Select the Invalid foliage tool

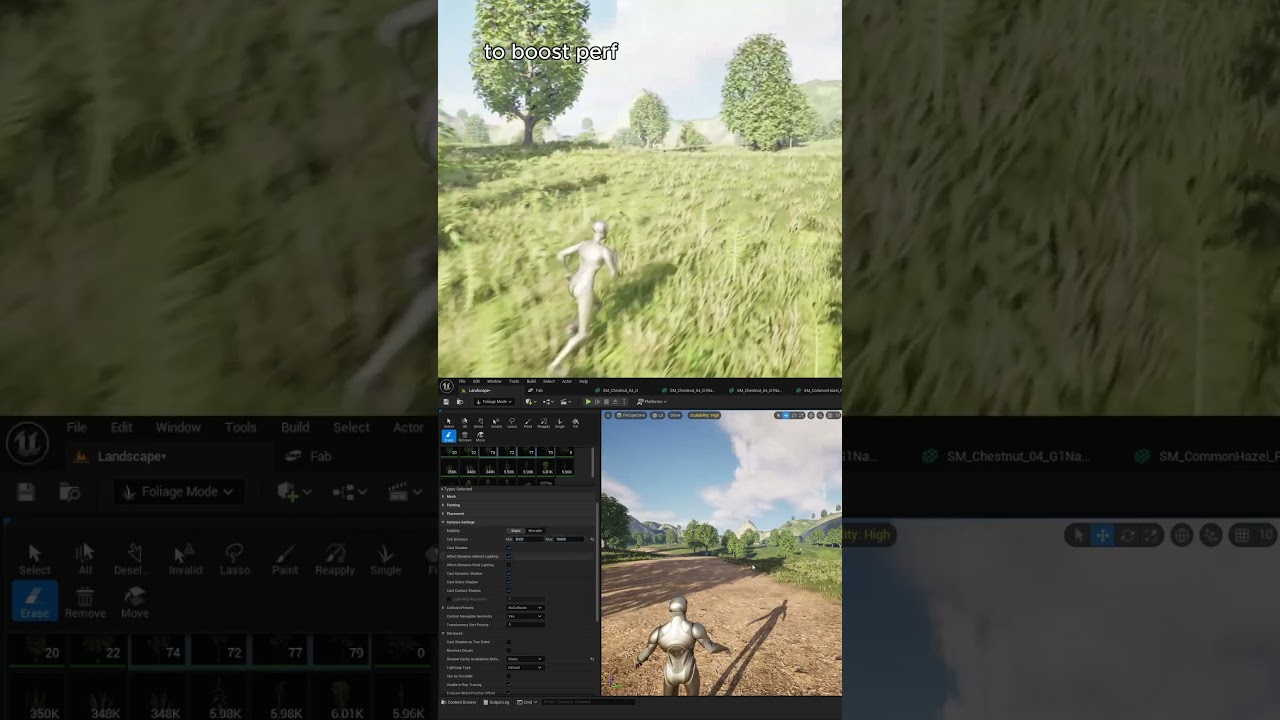[496, 424]
